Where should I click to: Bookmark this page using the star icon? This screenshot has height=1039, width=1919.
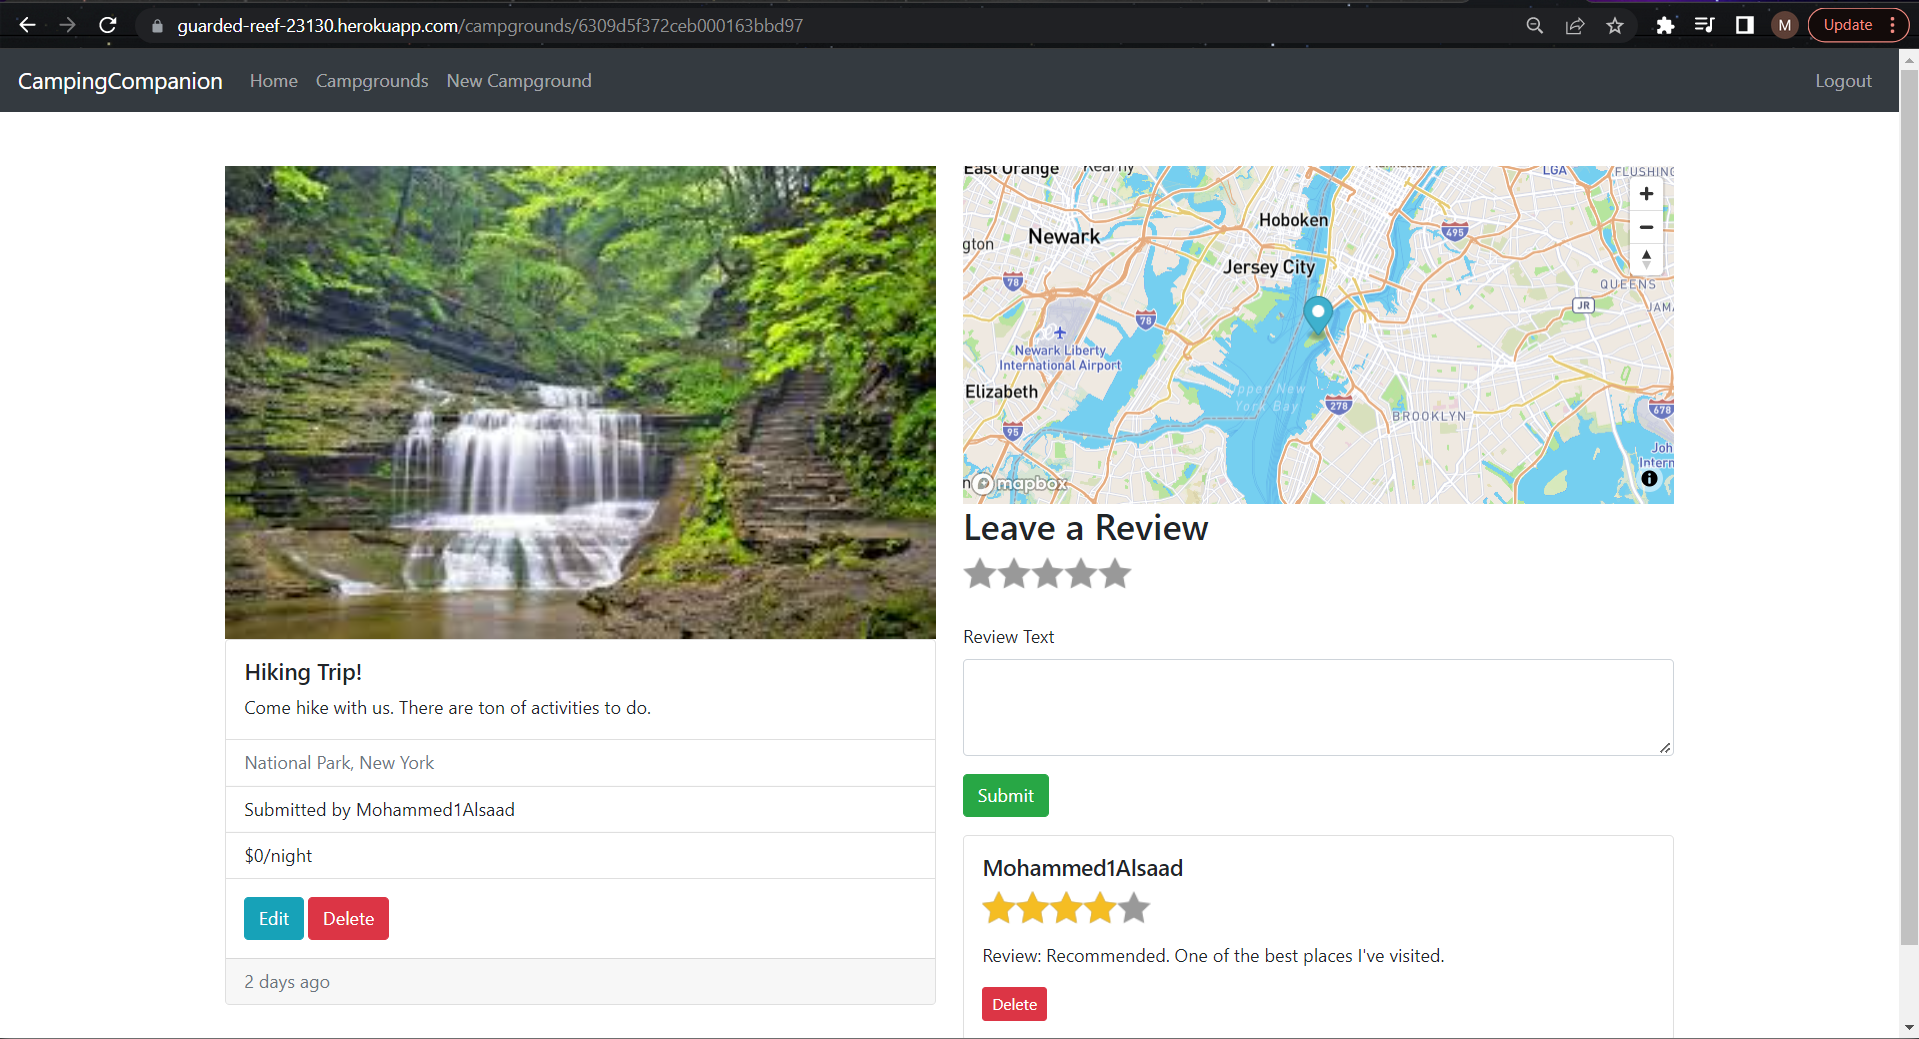(x=1614, y=25)
